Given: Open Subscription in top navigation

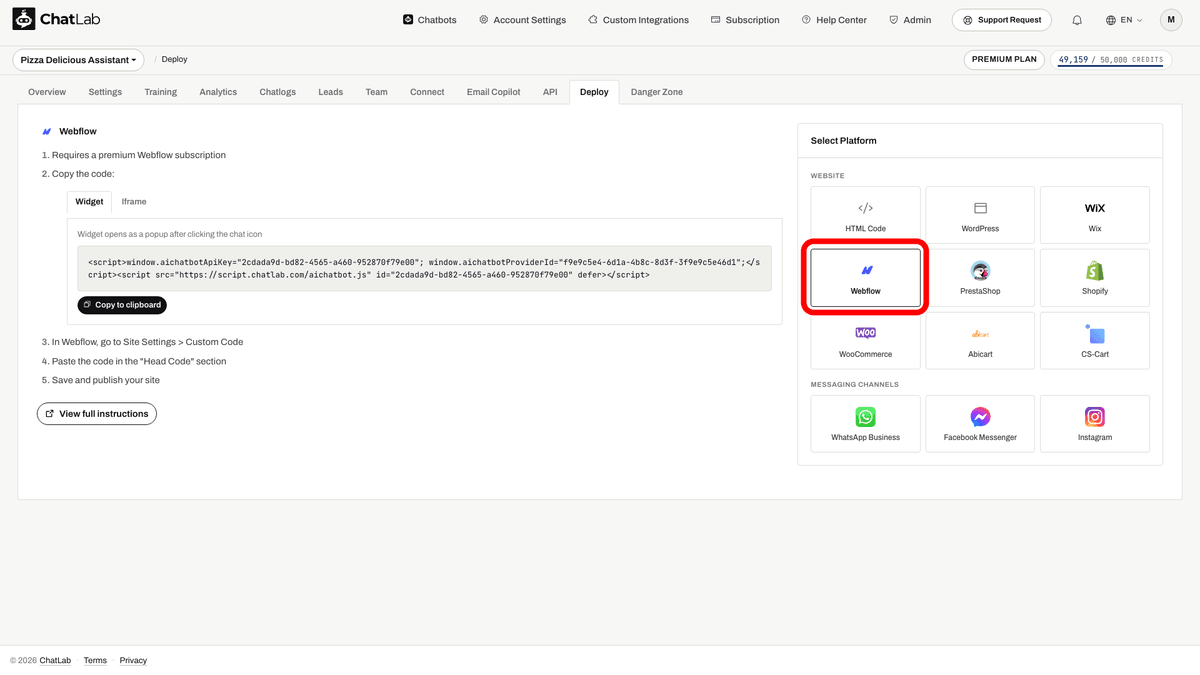Looking at the screenshot, I should pos(745,20).
